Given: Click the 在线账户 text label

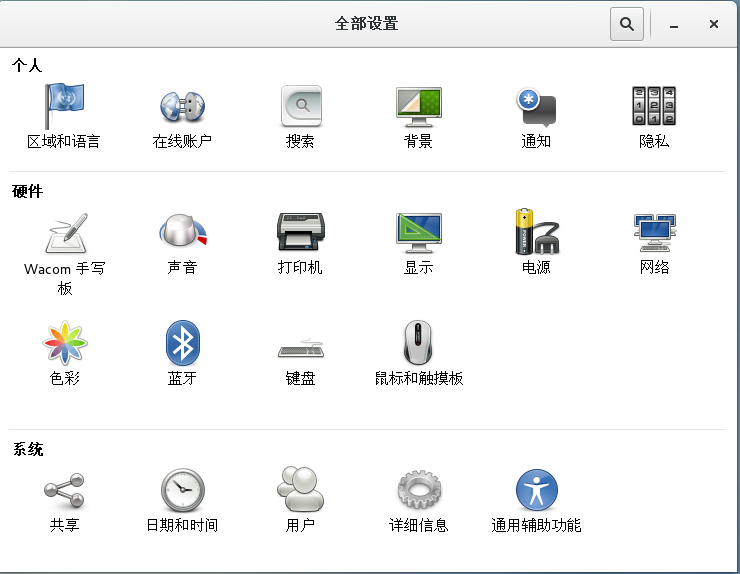Looking at the screenshot, I should 182,141.
